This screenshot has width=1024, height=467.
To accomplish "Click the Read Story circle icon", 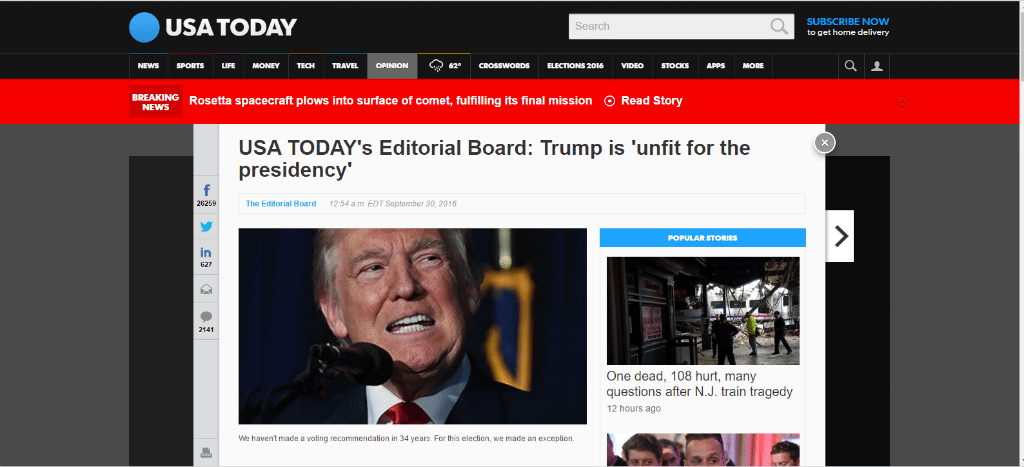I will tap(609, 101).
